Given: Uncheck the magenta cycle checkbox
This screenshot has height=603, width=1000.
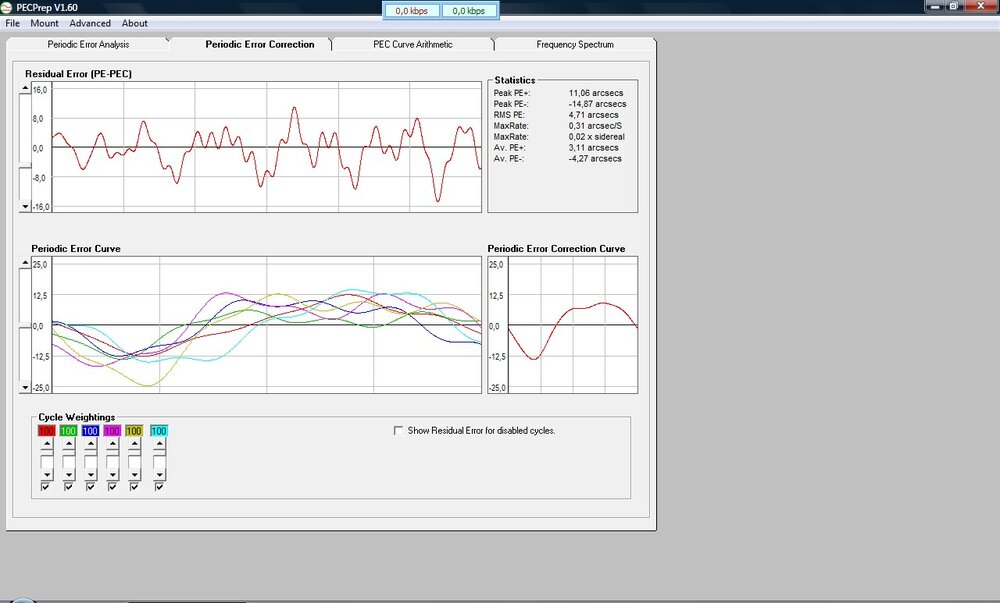Looking at the screenshot, I should click(114, 487).
